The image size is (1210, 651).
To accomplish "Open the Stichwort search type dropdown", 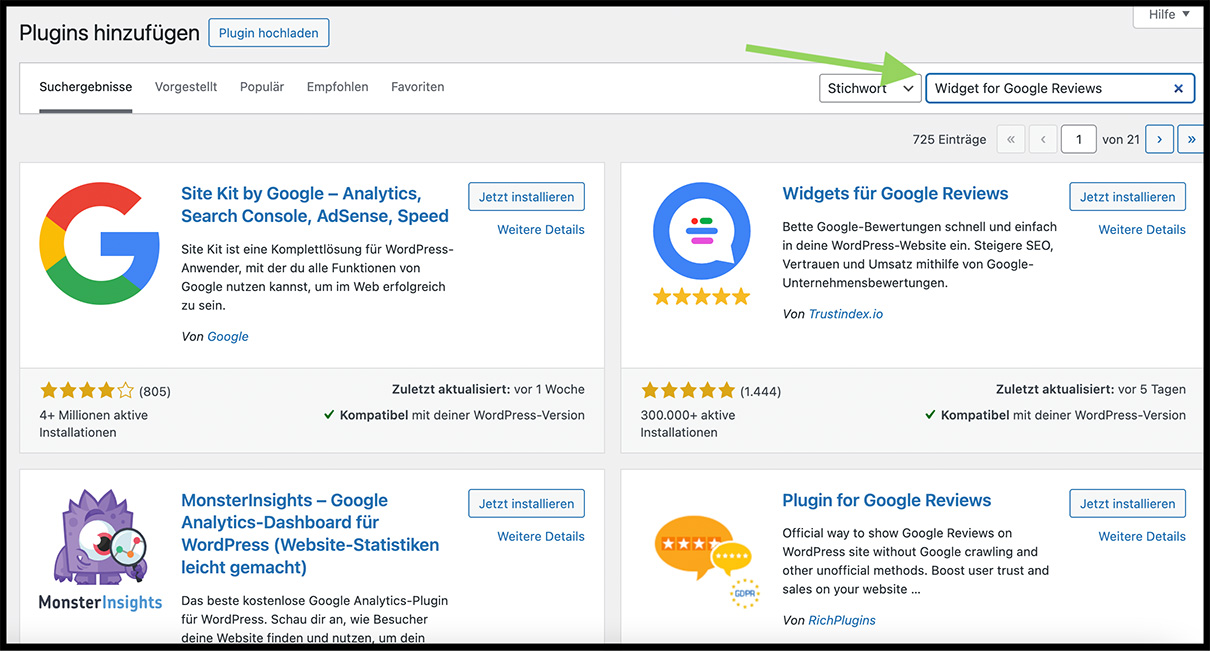I will (x=870, y=88).
